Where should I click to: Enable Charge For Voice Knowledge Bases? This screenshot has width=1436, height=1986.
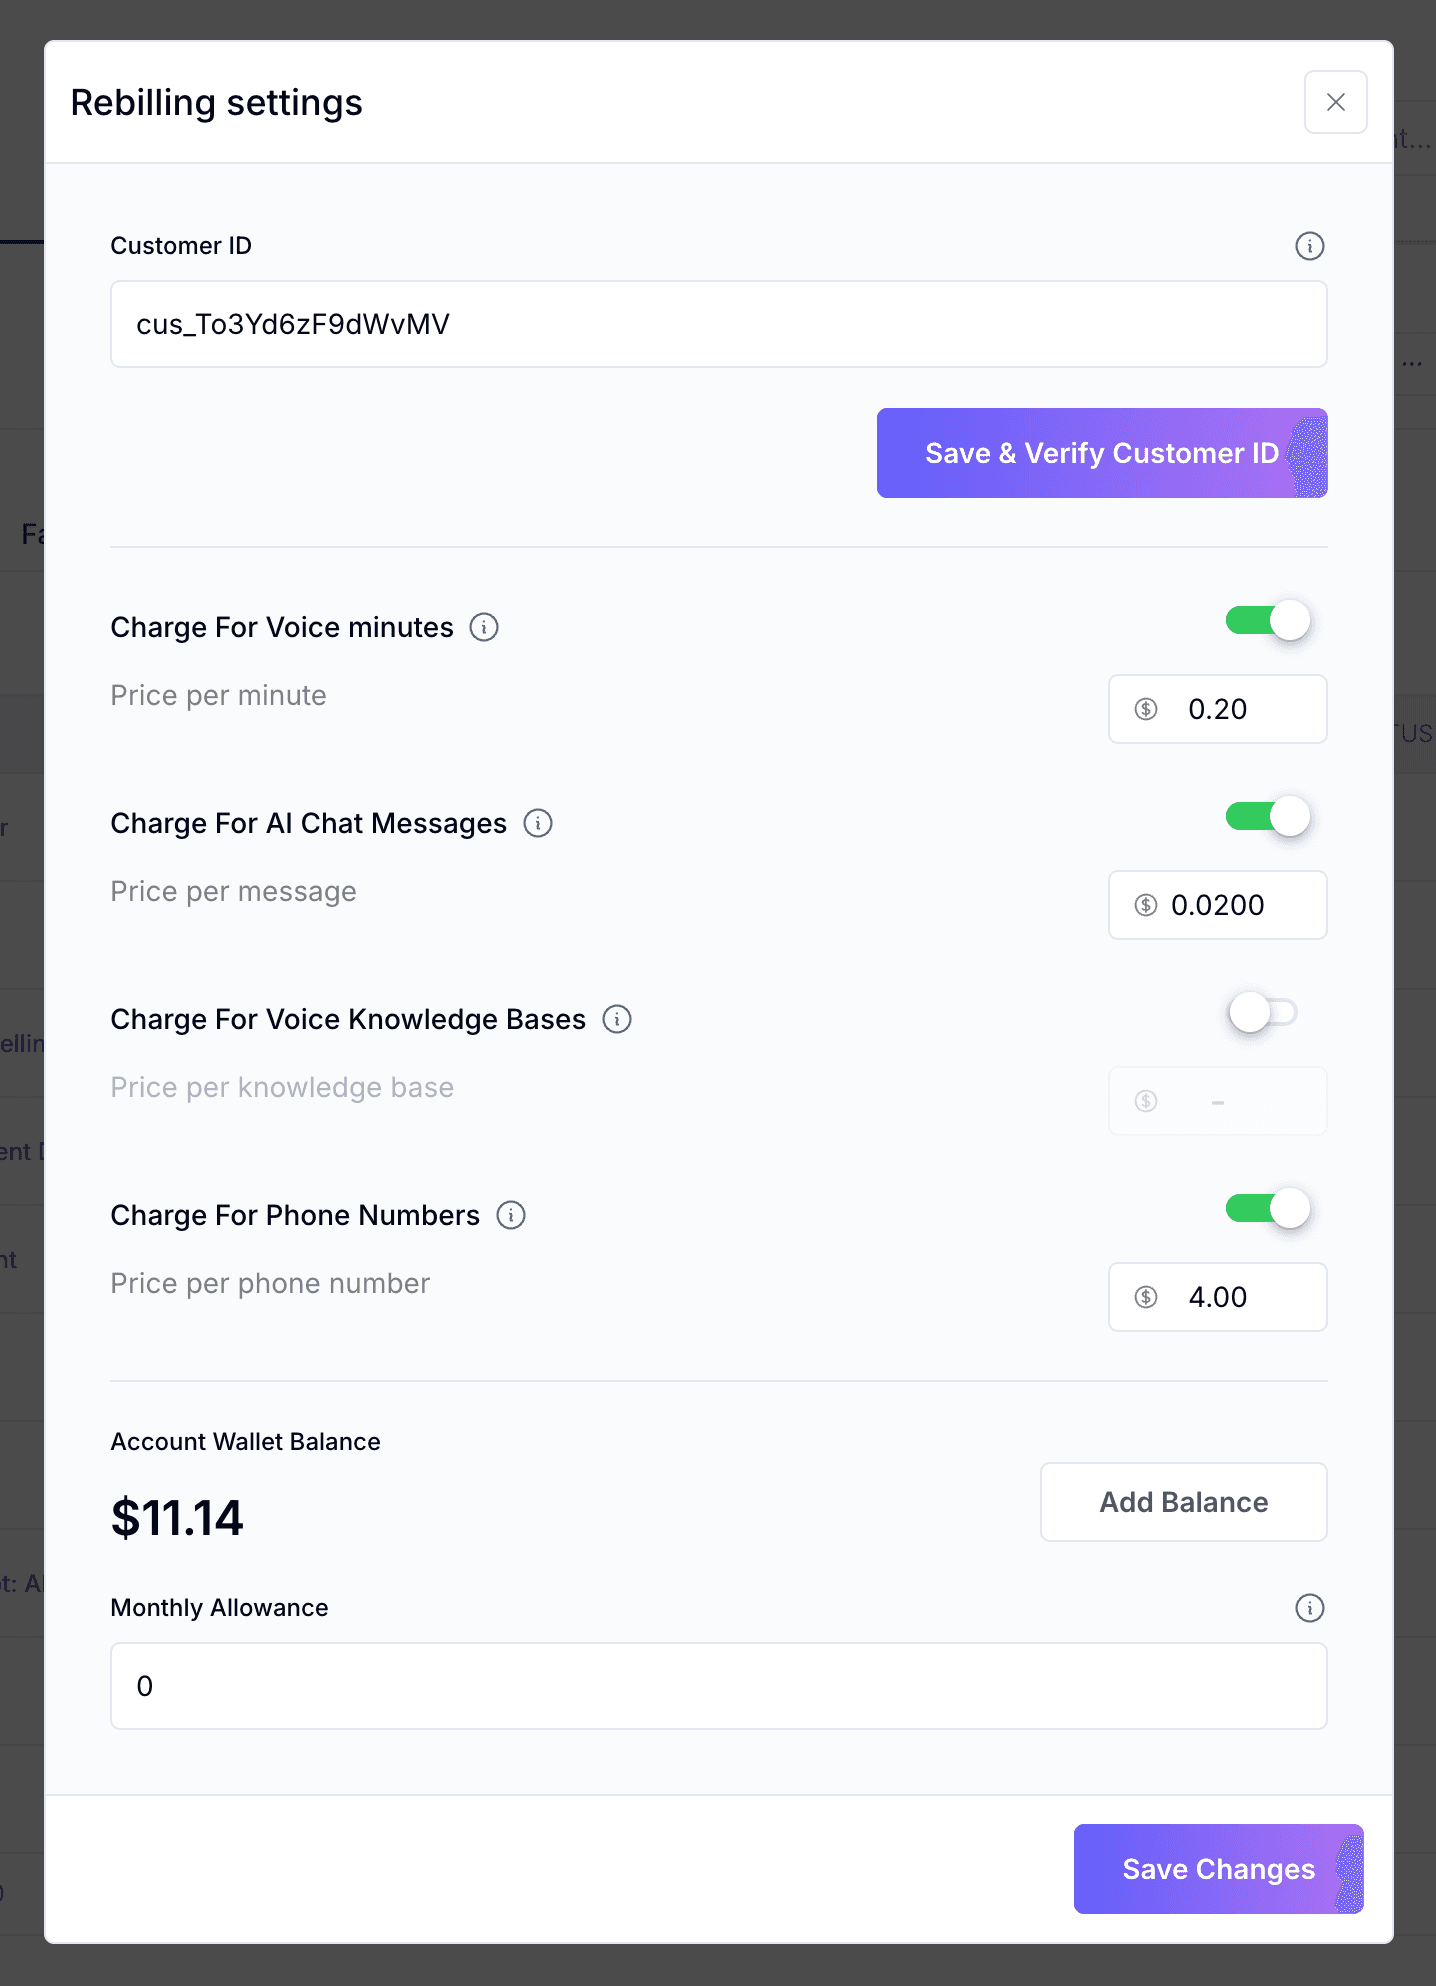tap(1262, 1013)
